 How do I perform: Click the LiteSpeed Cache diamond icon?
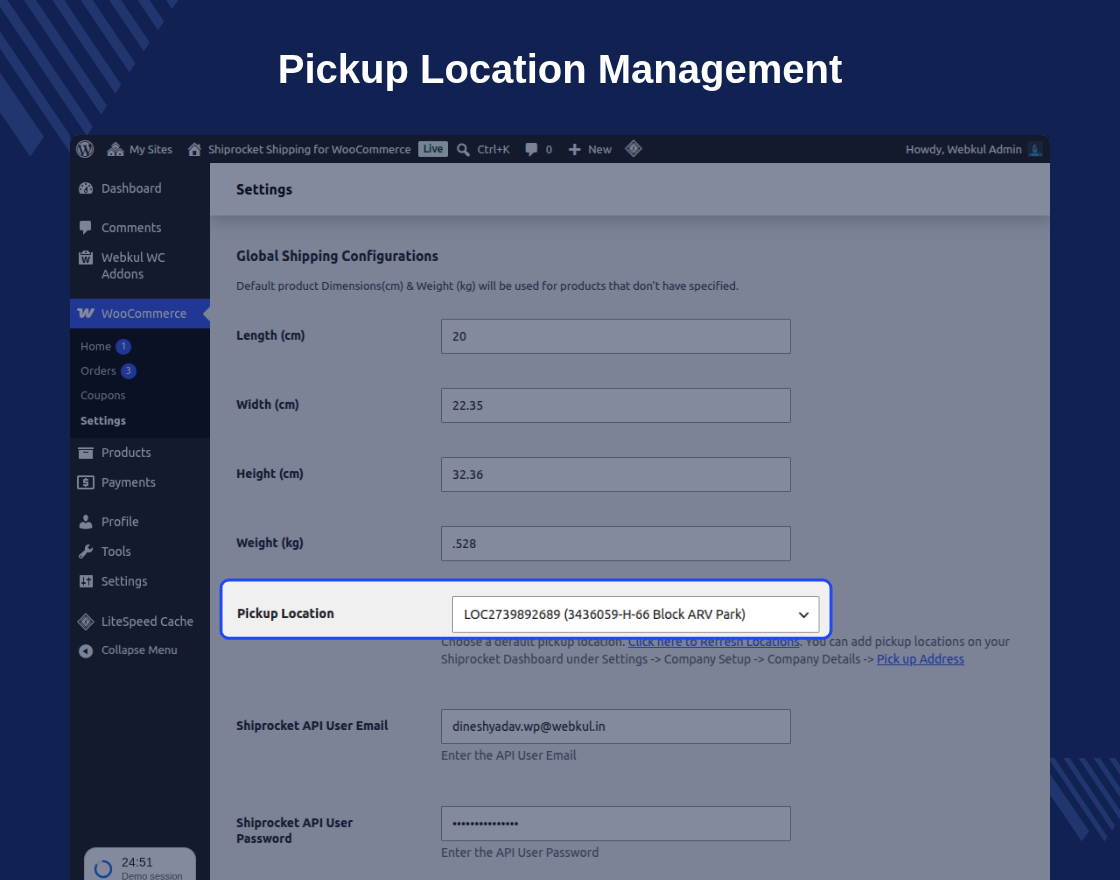pyautogui.click(x=86, y=622)
